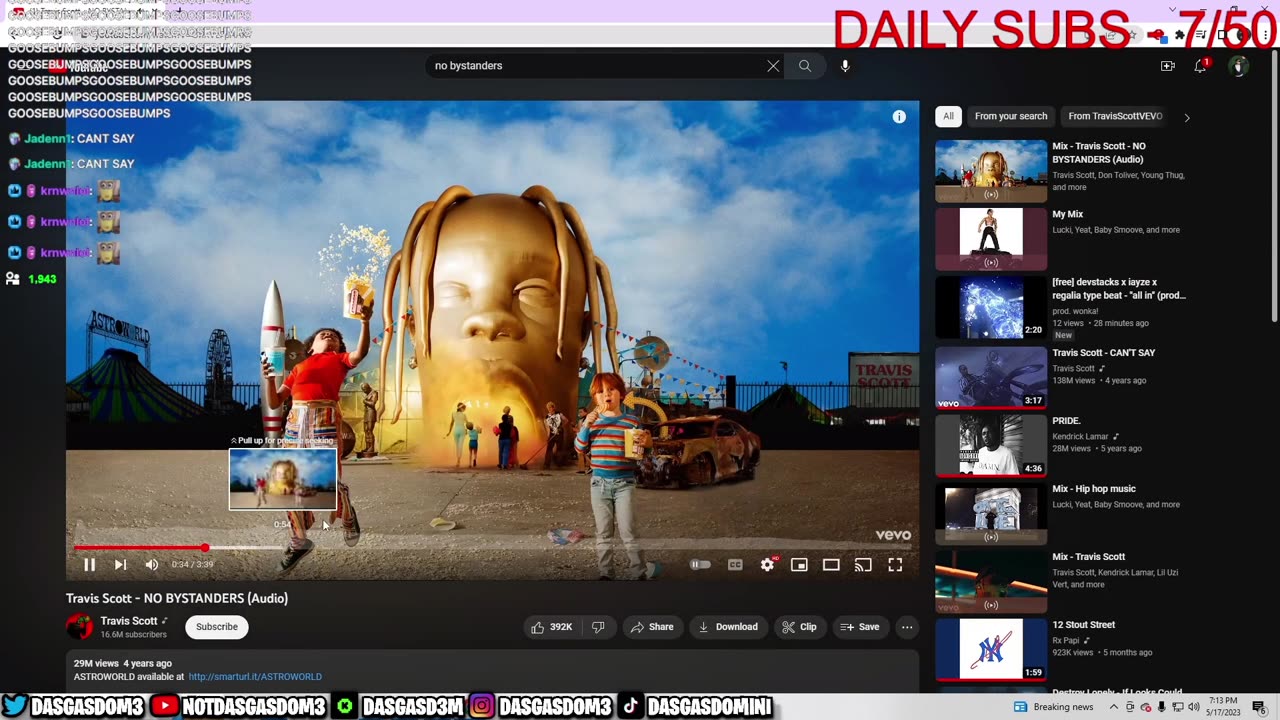The height and width of the screenshot is (720, 1280).
Task: Open Breaking news taskbar widget
Action: click(x=1054, y=707)
